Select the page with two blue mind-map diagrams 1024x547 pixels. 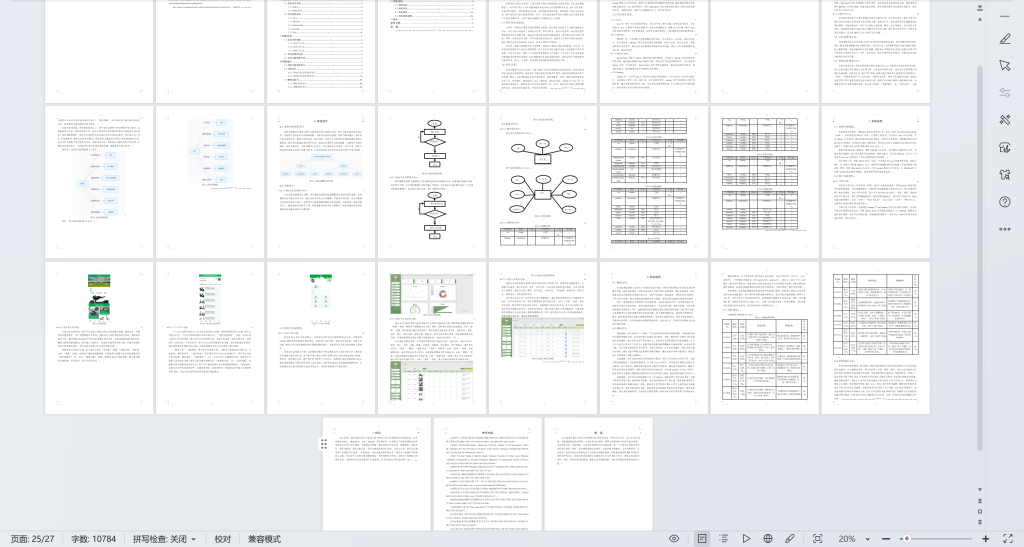tap(99, 182)
